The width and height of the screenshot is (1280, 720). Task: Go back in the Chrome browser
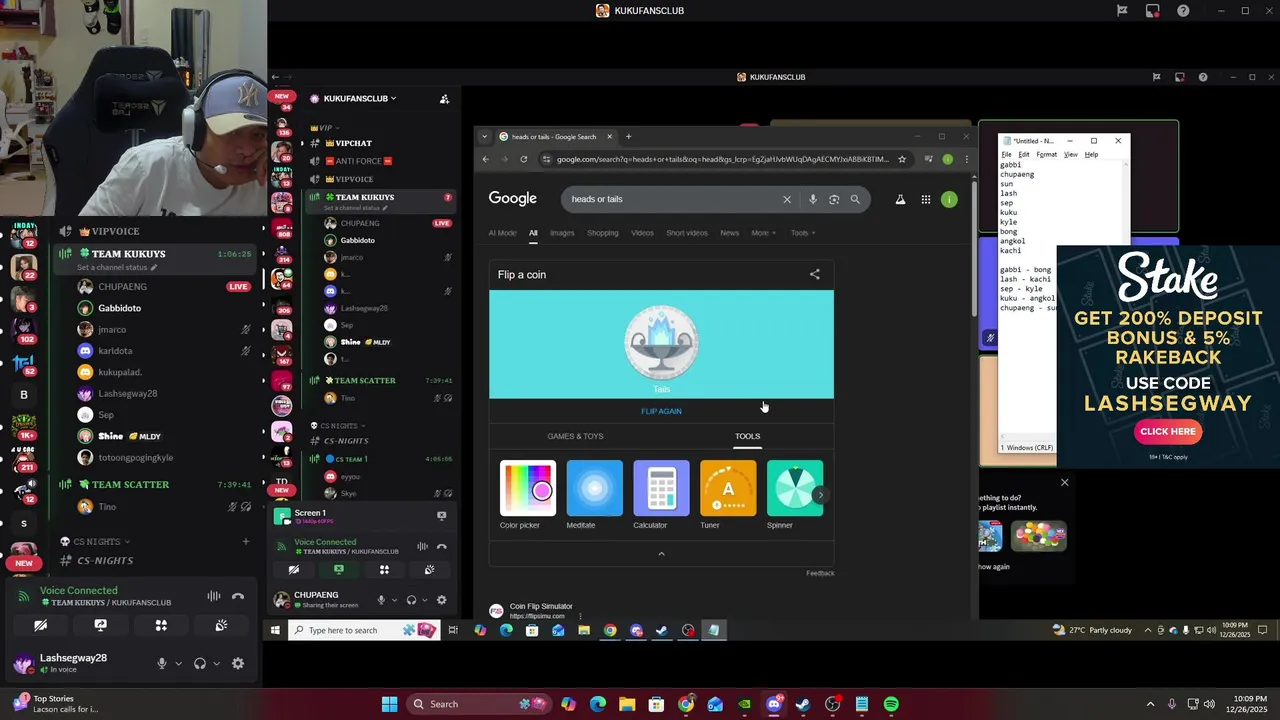(x=486, y=159)
